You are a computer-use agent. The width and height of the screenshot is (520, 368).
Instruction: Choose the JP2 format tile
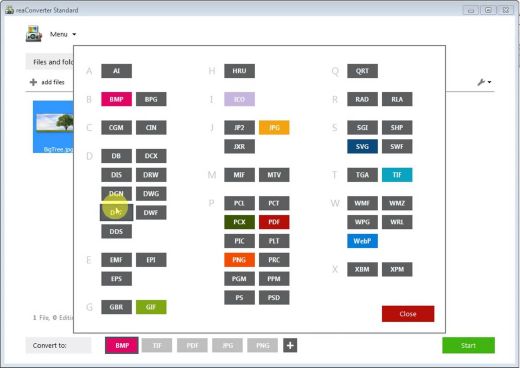(239, 128)
